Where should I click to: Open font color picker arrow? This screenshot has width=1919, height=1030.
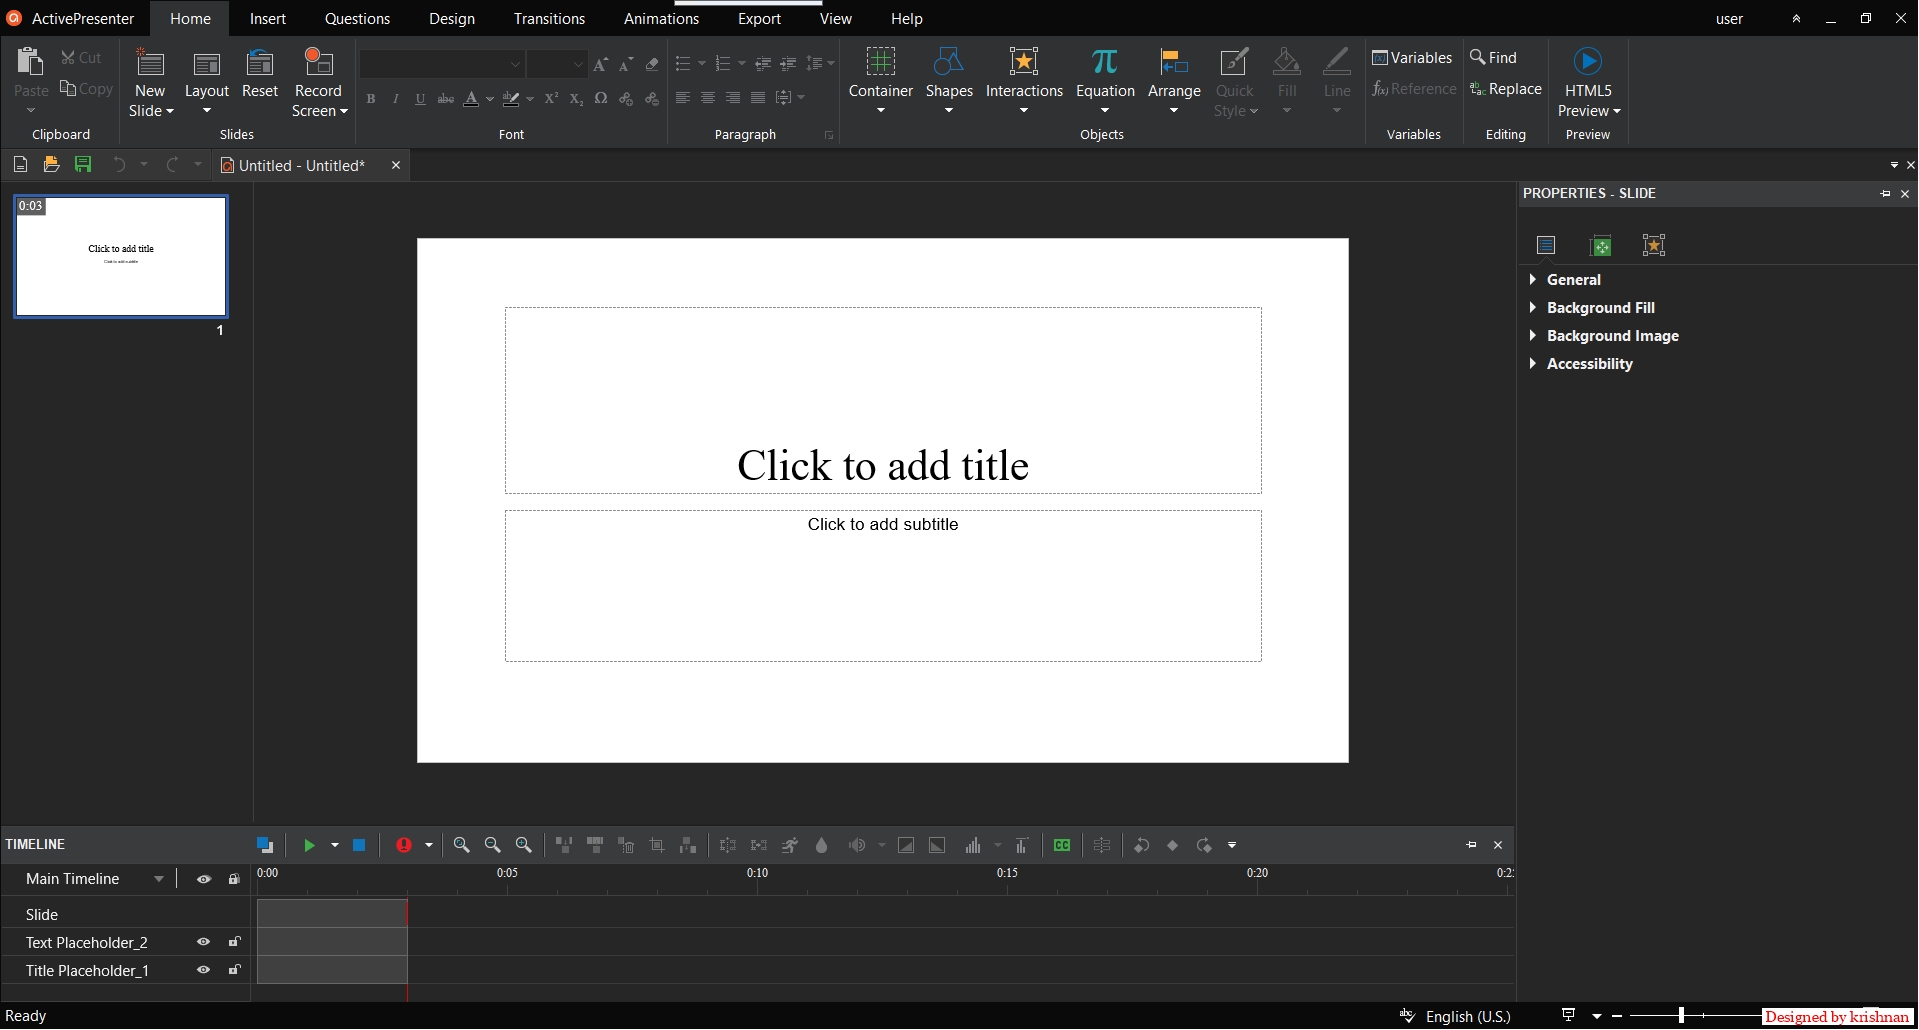[490, 98]
